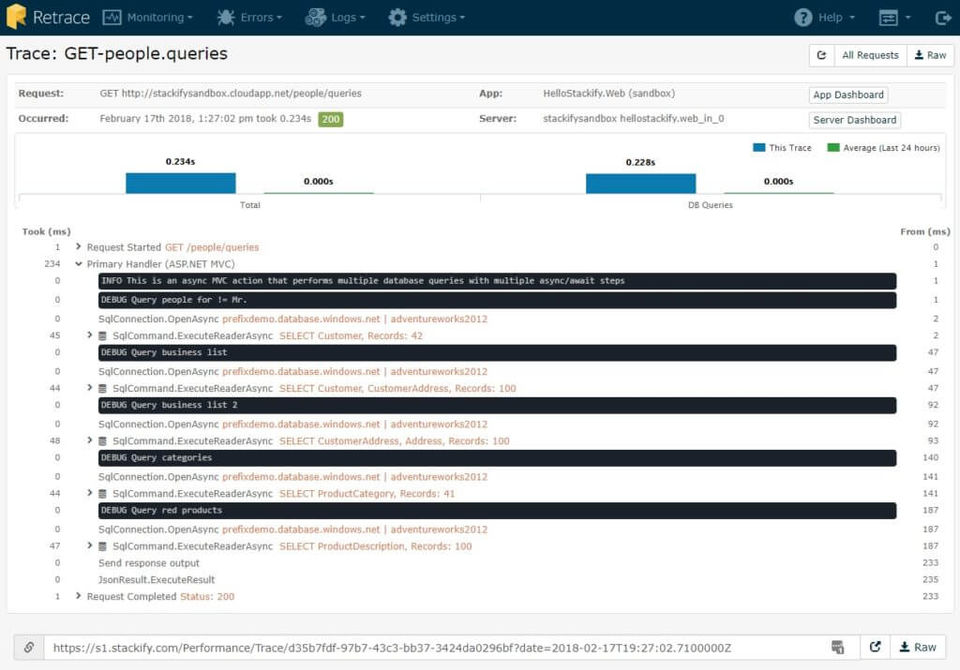960x670 pixels.
Task: Download Raw from bottom URL bar
Action: point(918,647)
